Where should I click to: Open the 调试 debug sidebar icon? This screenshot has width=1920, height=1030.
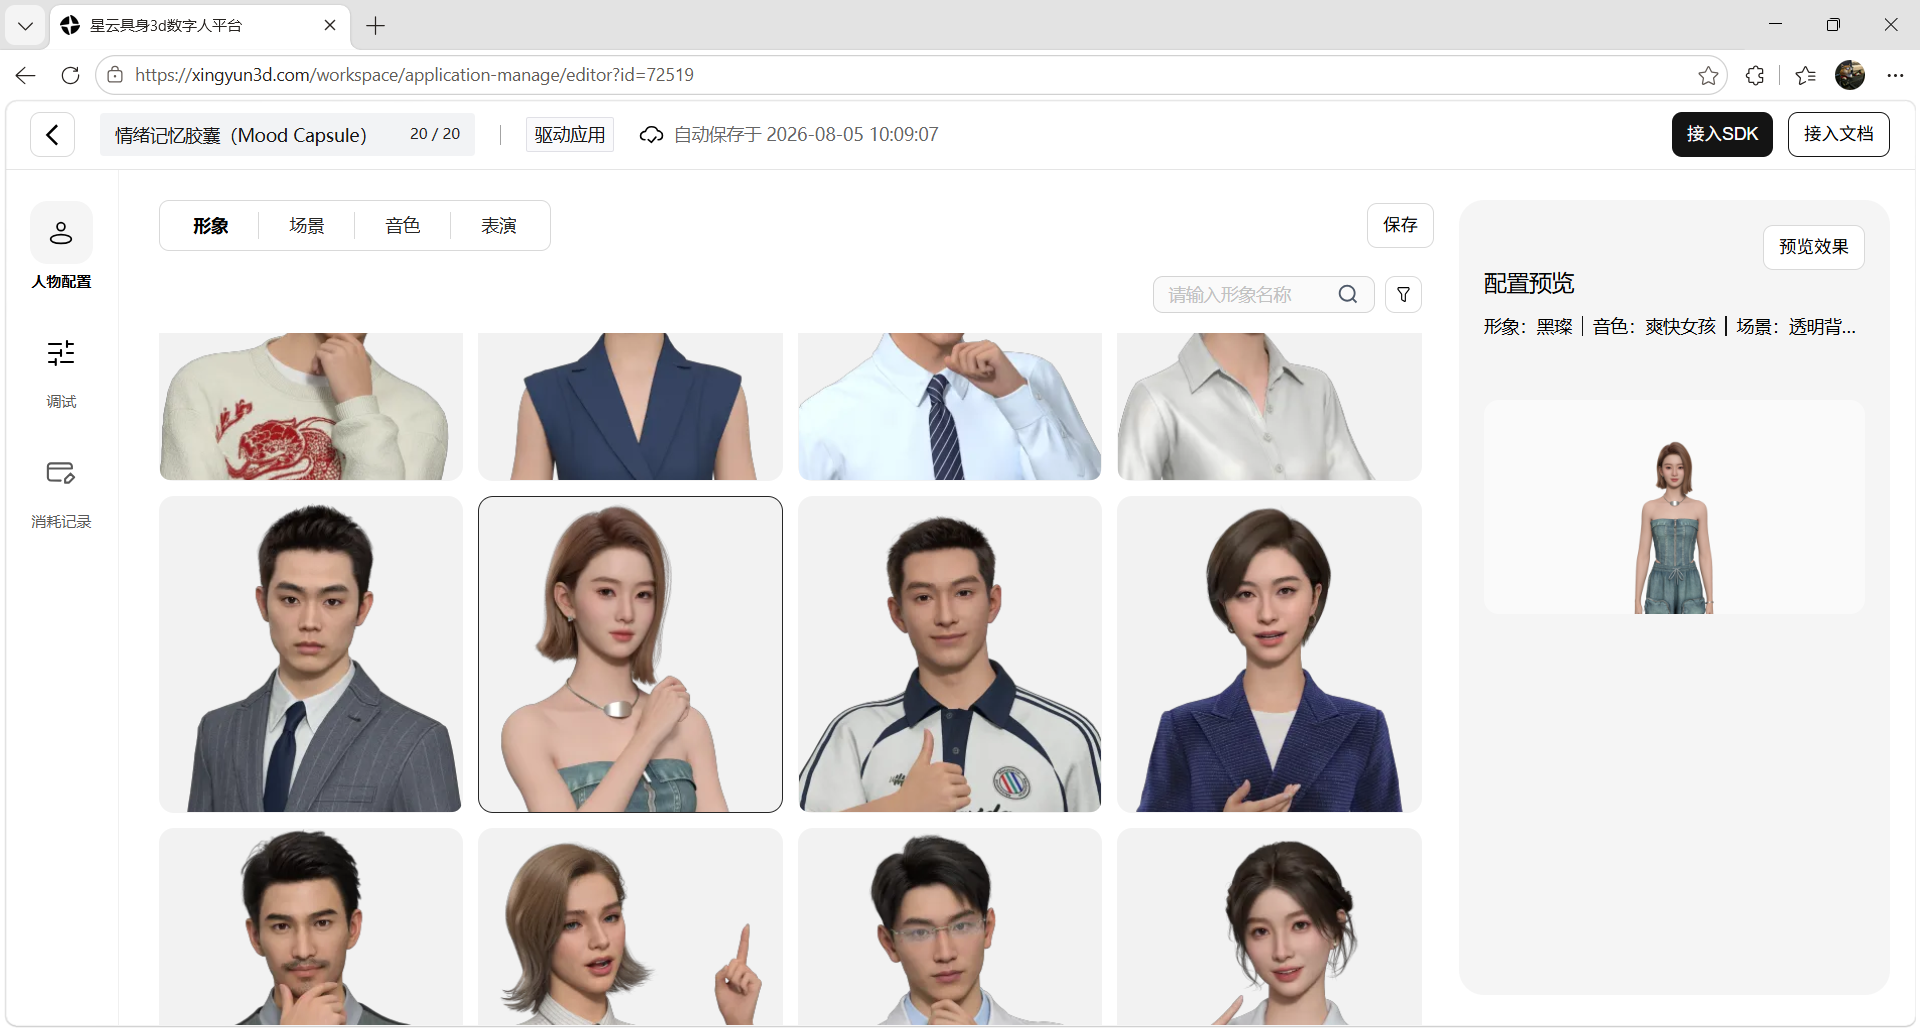coord(61,353)
